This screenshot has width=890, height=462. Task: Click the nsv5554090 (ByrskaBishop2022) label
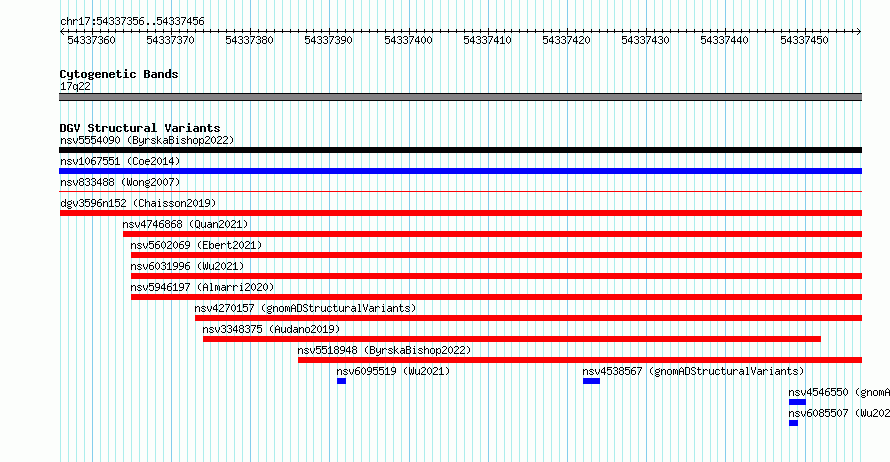147,140
